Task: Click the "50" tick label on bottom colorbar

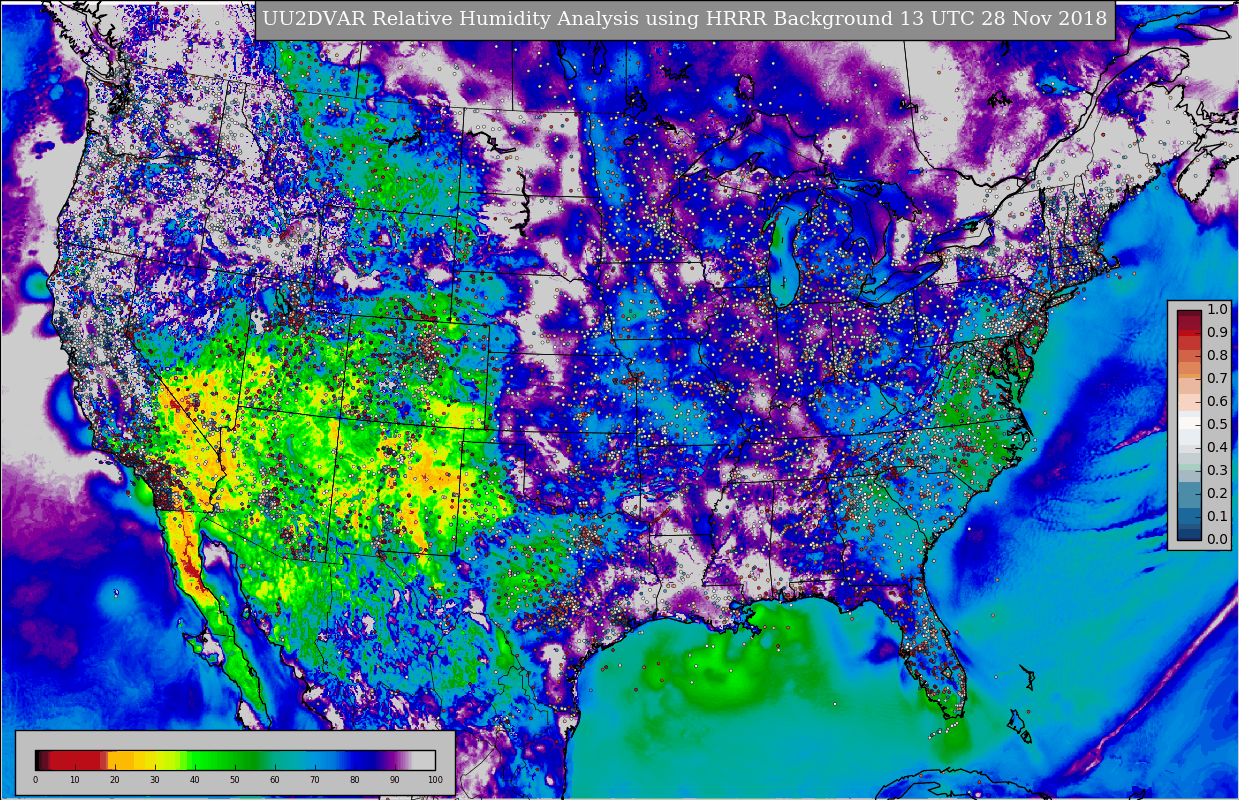Action: (x=235, y=780)
